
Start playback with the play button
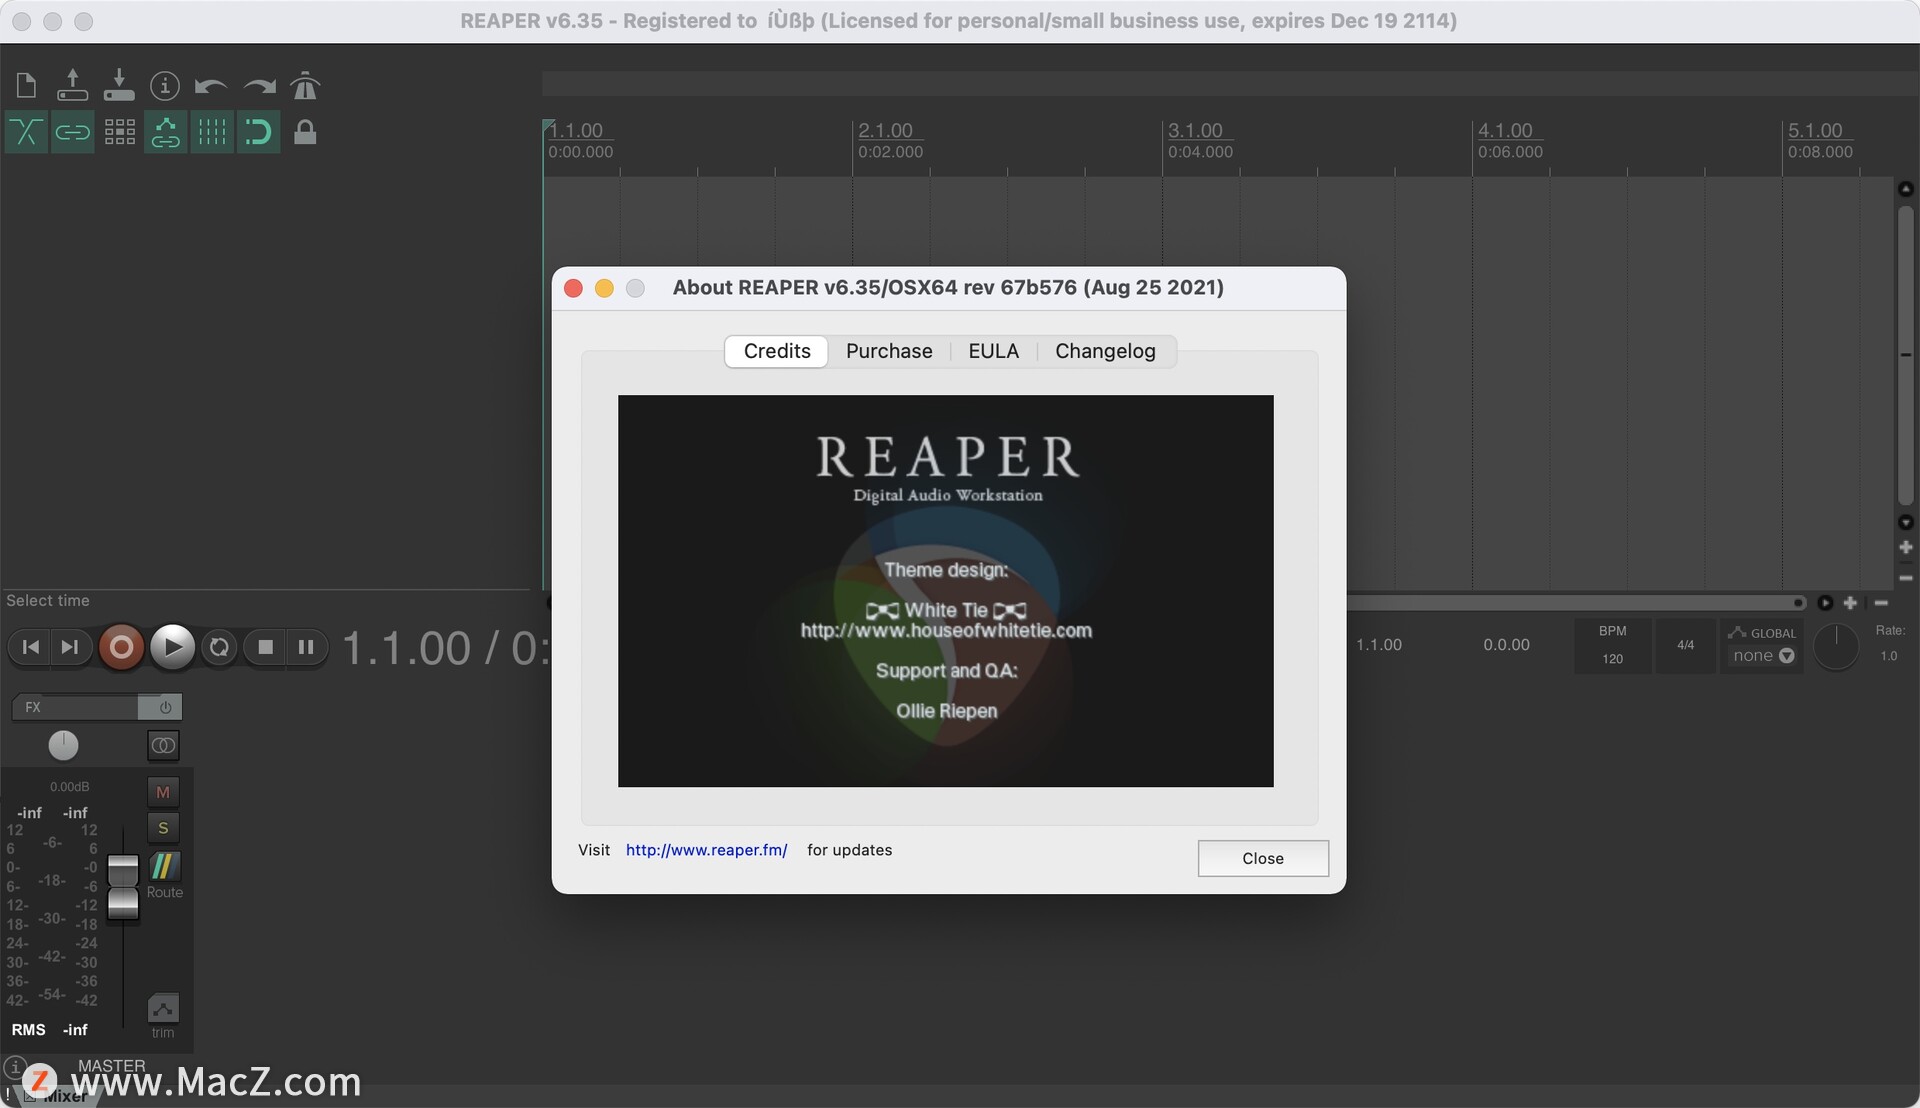172,647
